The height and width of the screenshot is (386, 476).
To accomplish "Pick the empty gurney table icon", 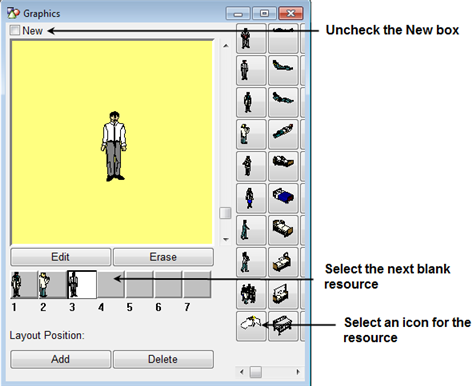I will click(283, 326).
